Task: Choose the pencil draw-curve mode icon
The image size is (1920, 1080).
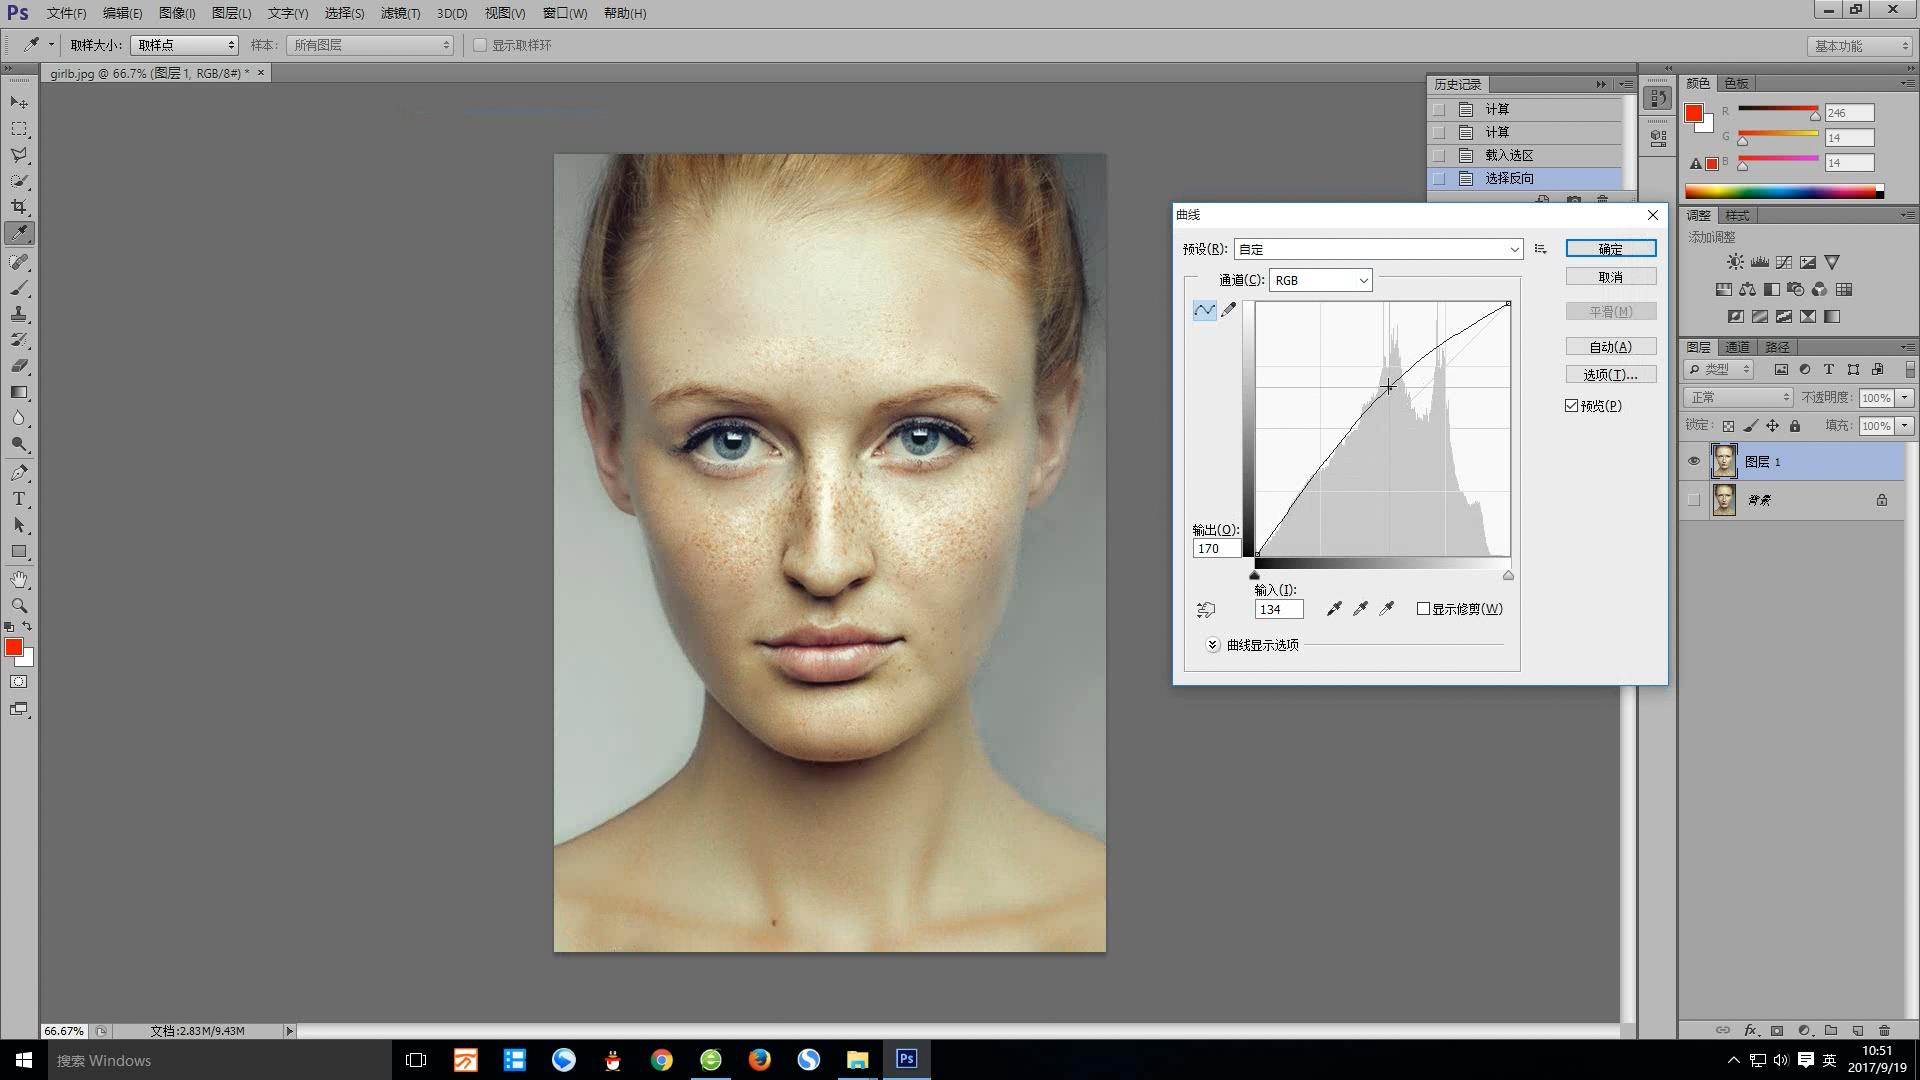Action: 1229,310
